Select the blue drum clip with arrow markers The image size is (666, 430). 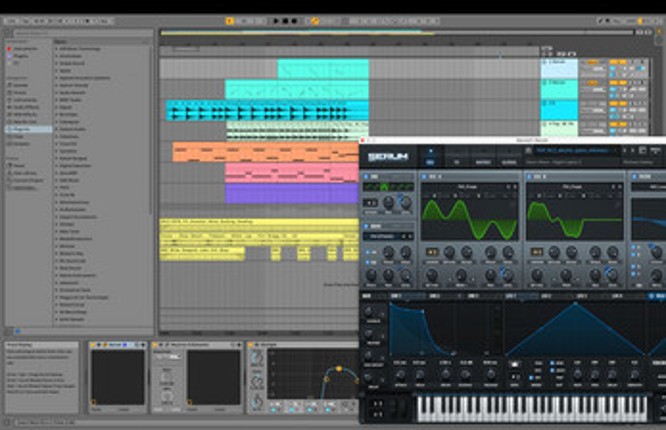pos(267,110)
